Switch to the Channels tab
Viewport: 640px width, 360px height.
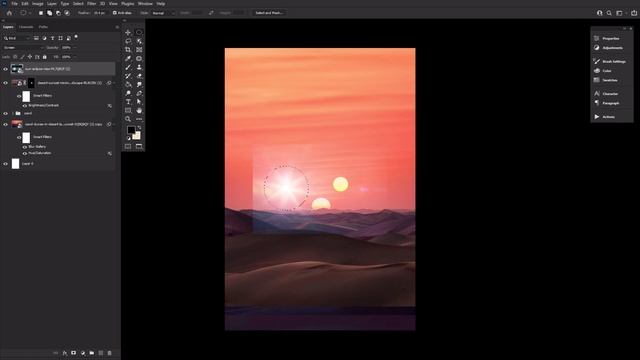pyautogui.click(x=26, y=27)
